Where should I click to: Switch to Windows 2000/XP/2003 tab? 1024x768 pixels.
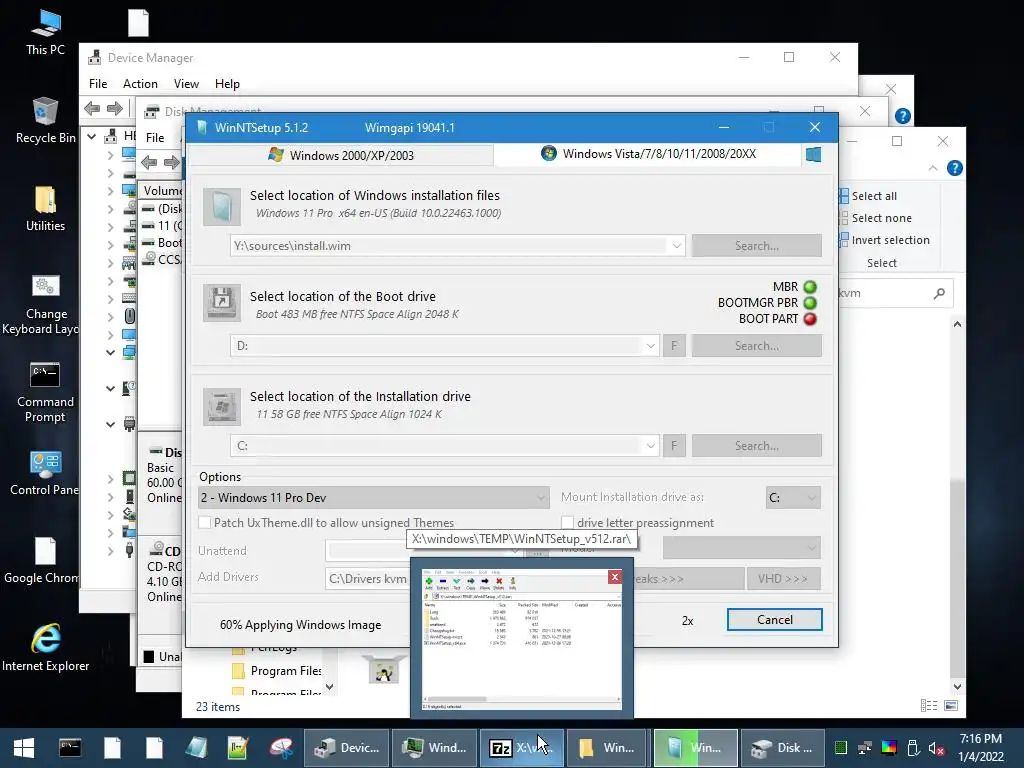pos(341,155)
